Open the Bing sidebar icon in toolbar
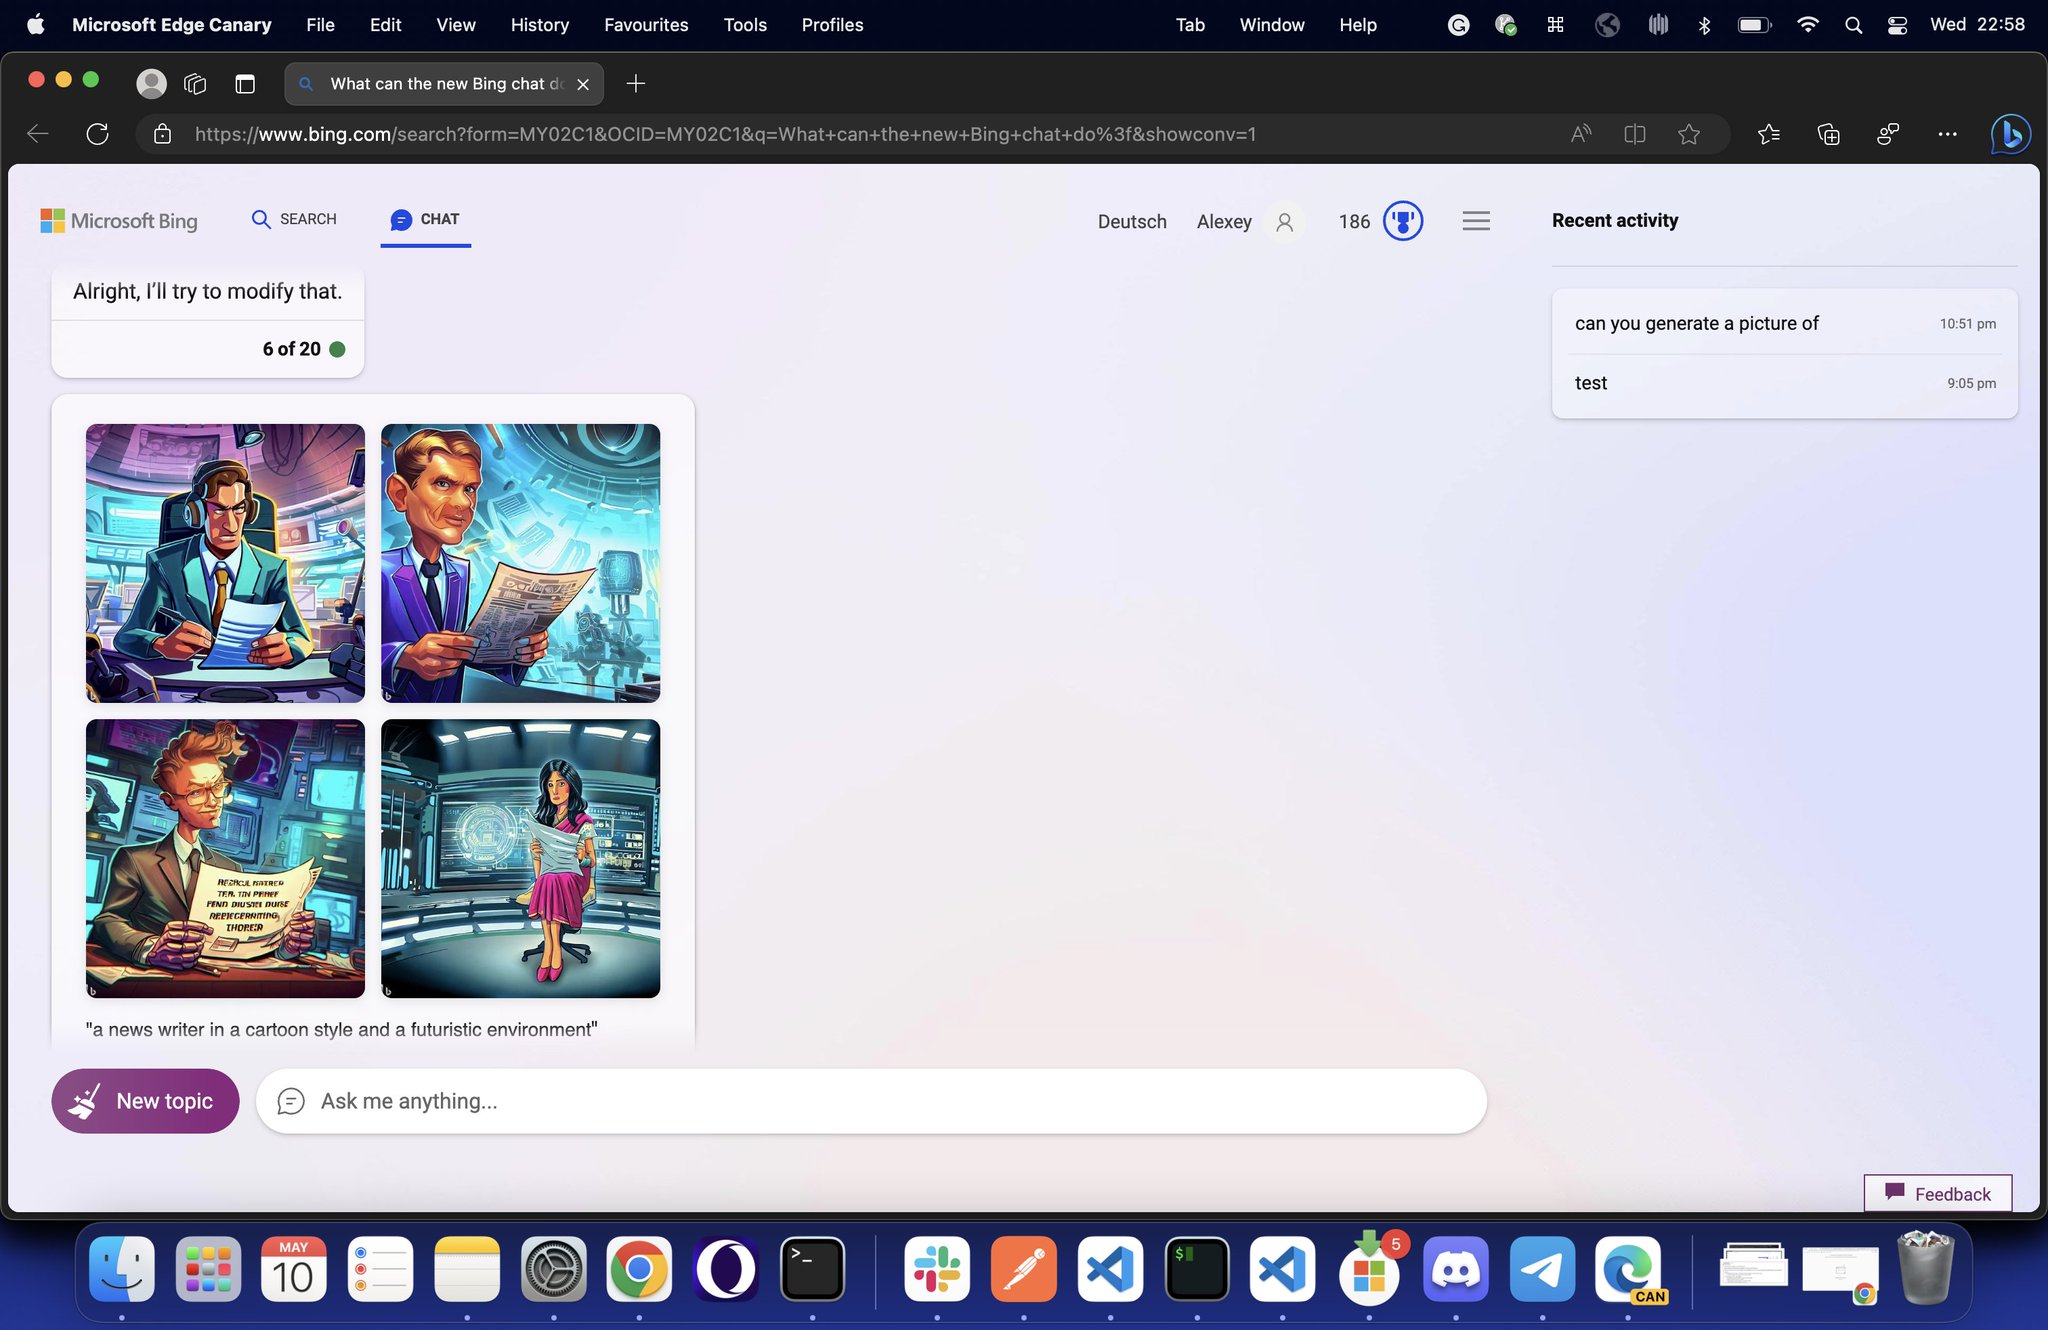The width and height of the screenshot is (2048, 1330). click(2010, 134)
